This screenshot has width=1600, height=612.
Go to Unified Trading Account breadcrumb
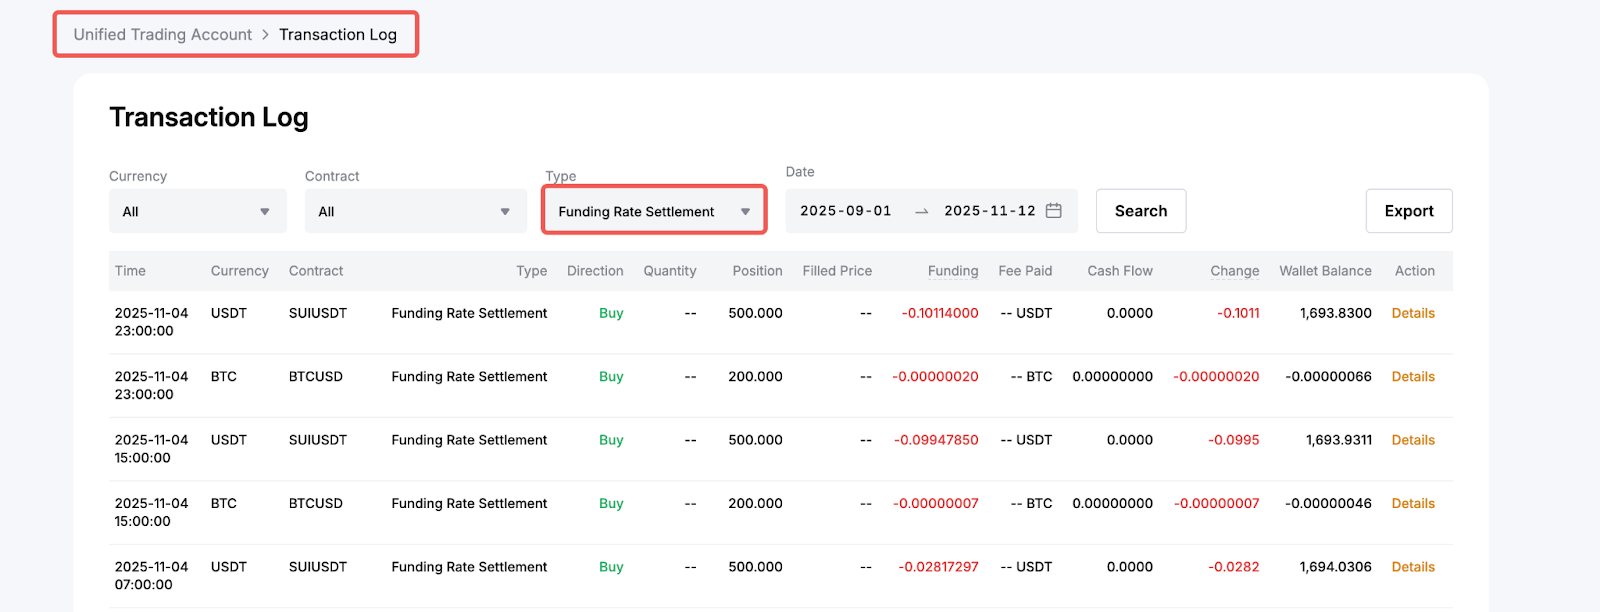coord(162,35)
